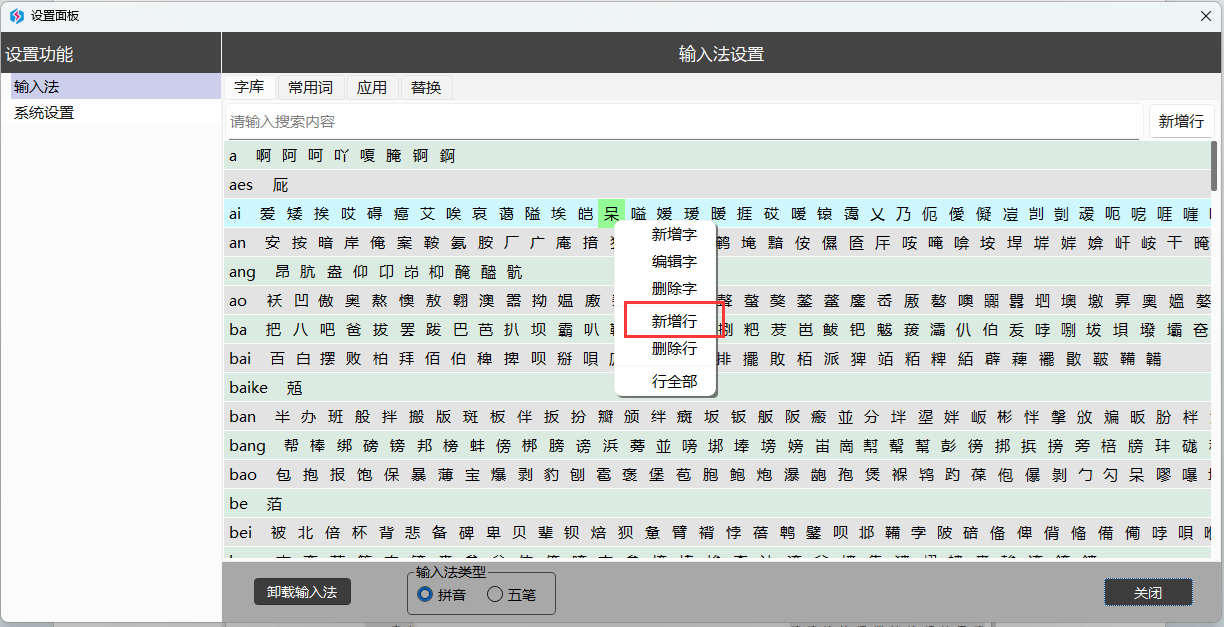Open the 应用 tab
Screen dimensions: 1224x627
pos(372,88)
